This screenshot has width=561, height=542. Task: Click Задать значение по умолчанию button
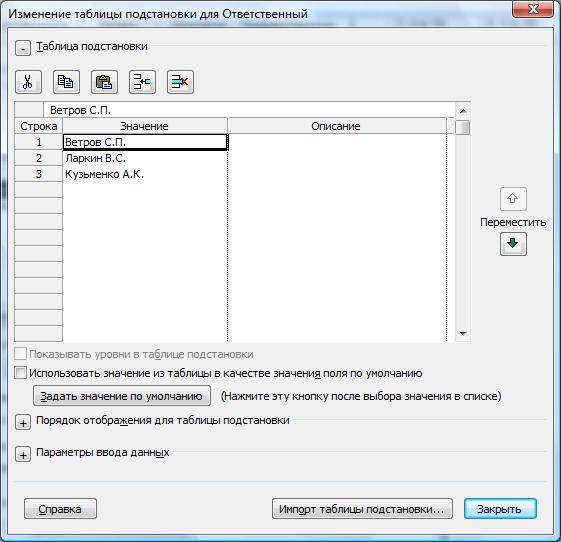[x=122, y=396]
